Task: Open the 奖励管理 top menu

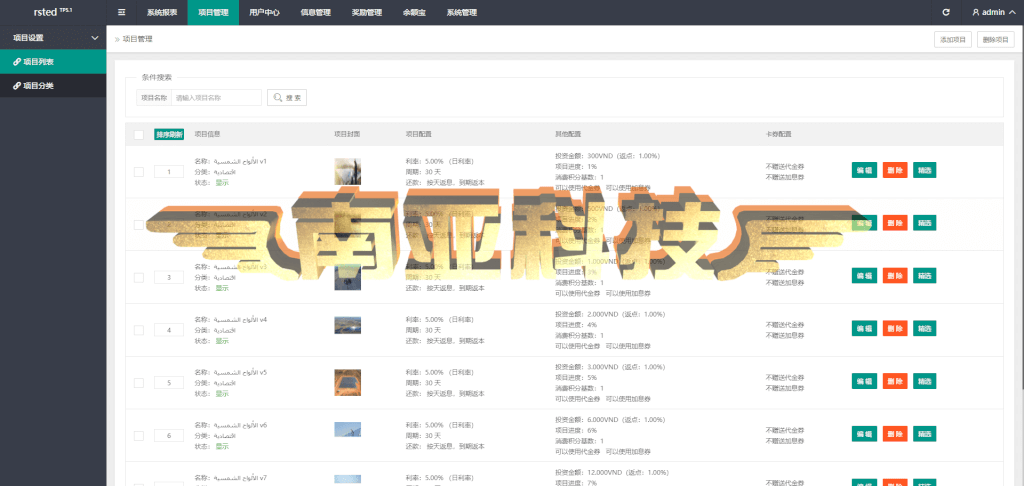Action: (366, 12)
